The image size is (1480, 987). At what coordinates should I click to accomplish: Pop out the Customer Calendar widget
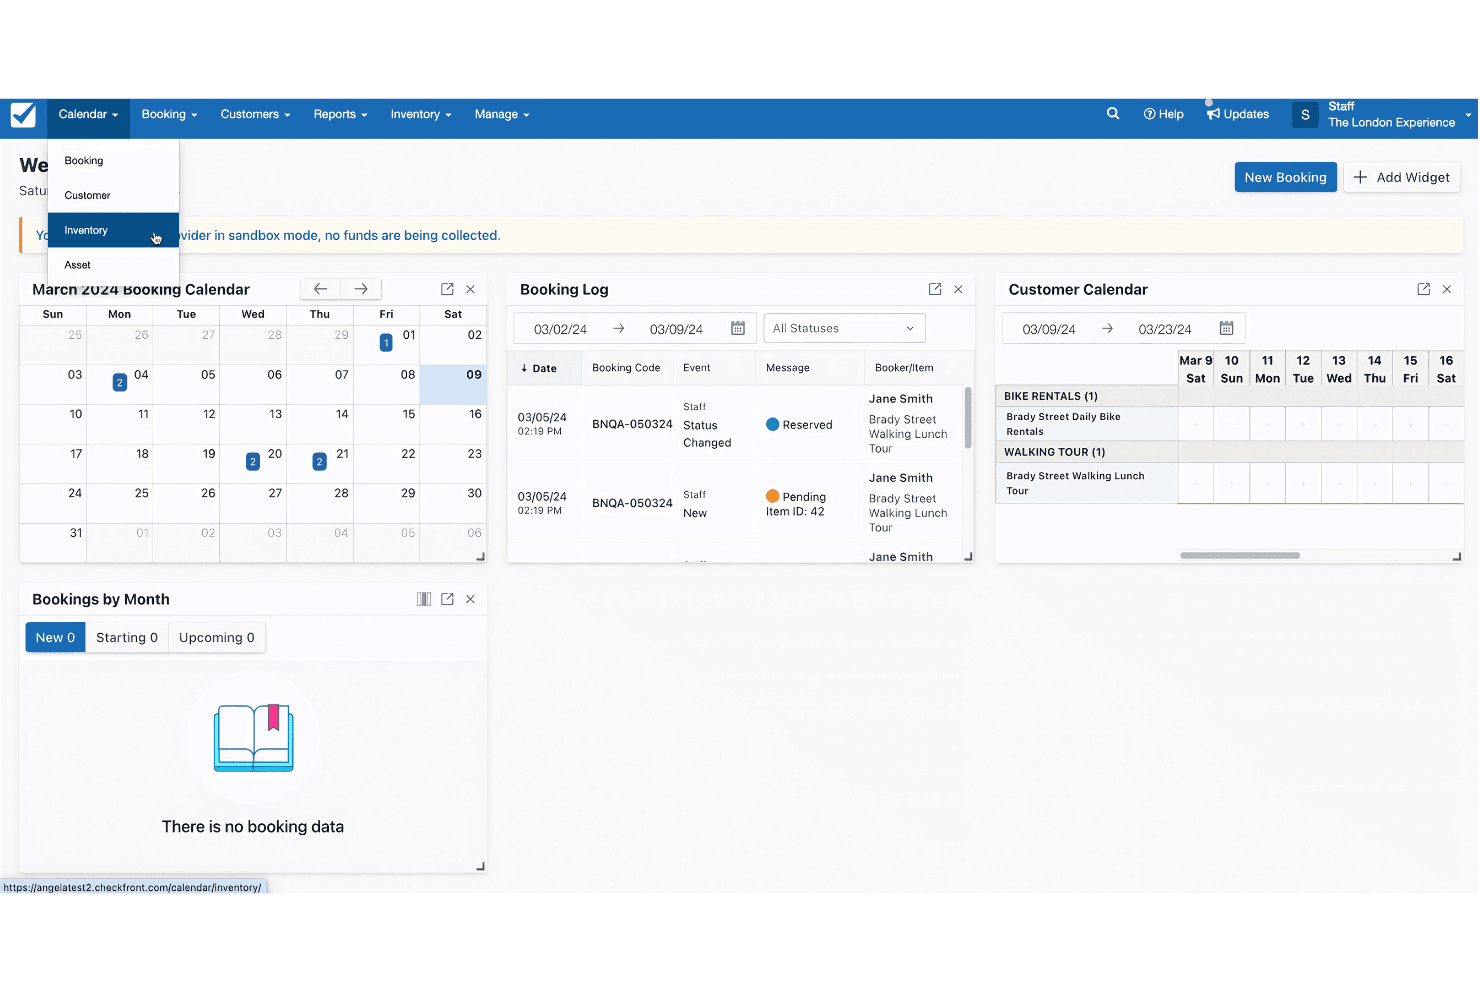coord(1423,289)
